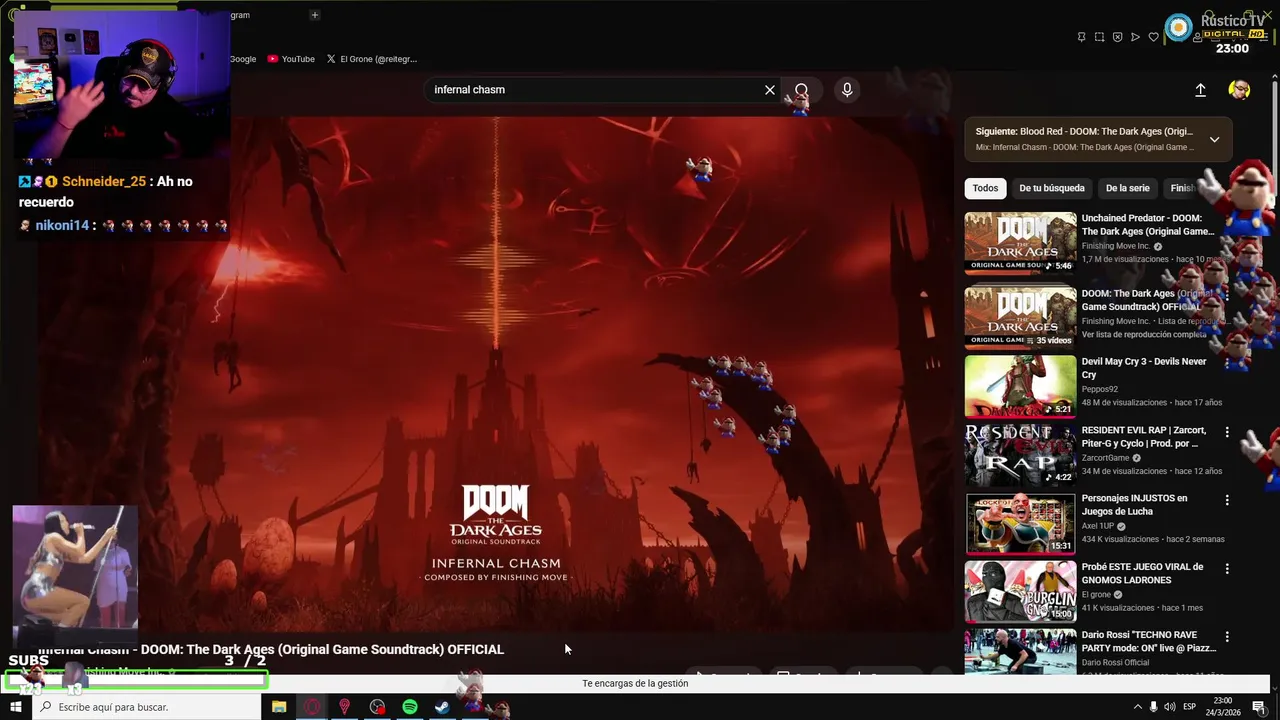Clear the 'infernal chasm' search text
This screenshot has width=1280, height=720.
click(770, 90)
